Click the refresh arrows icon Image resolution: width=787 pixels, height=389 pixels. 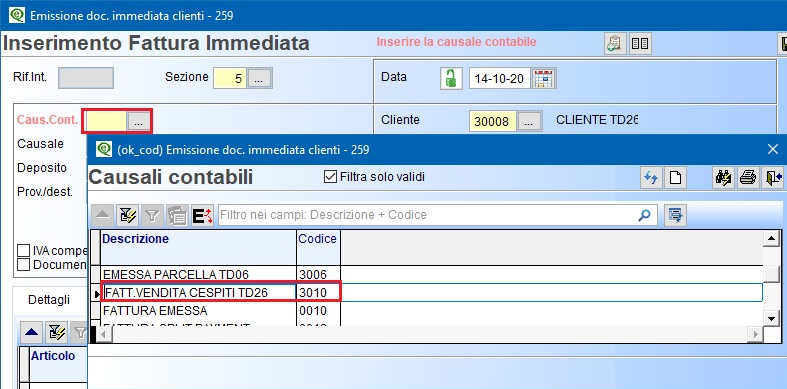pos(651,178)
